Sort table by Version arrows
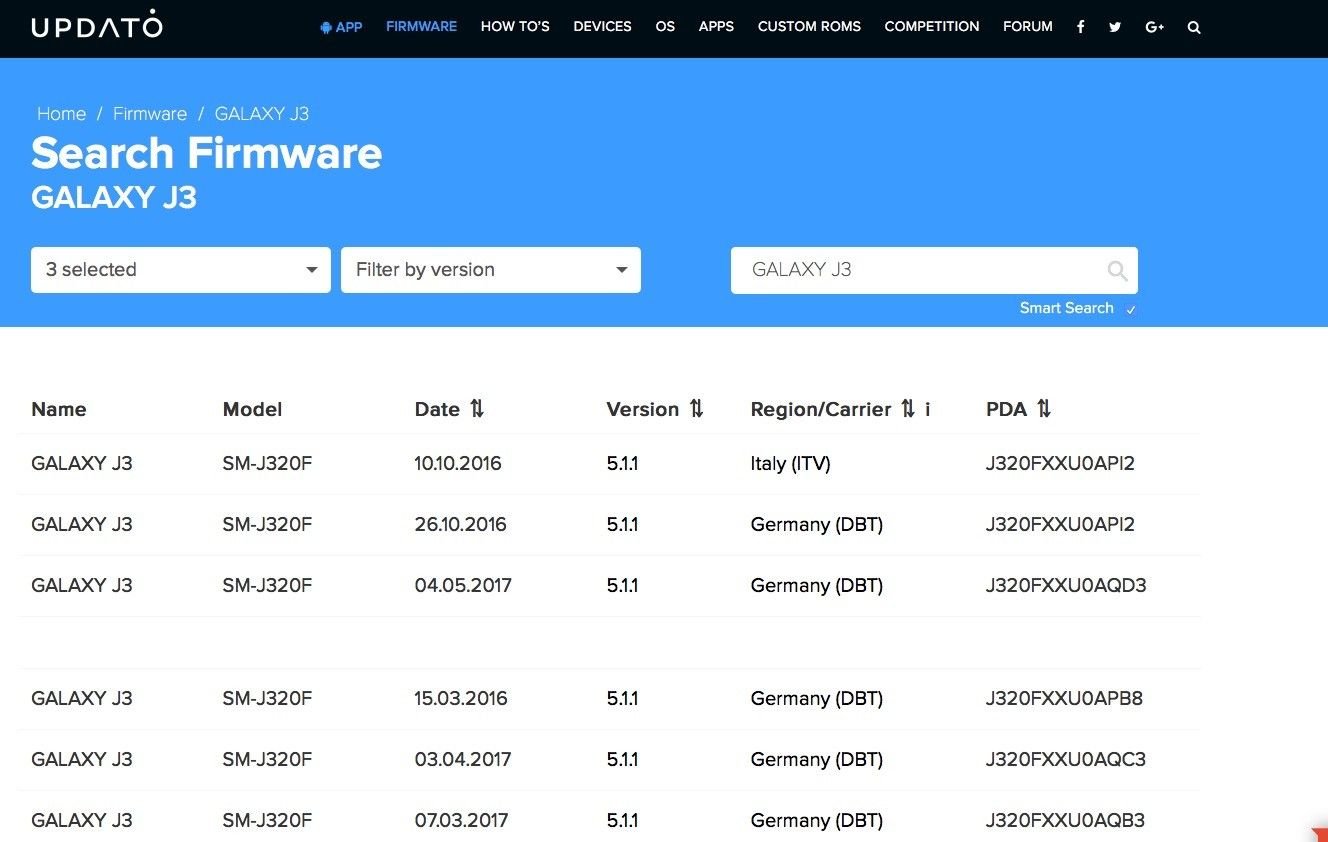 pos(696,408)
